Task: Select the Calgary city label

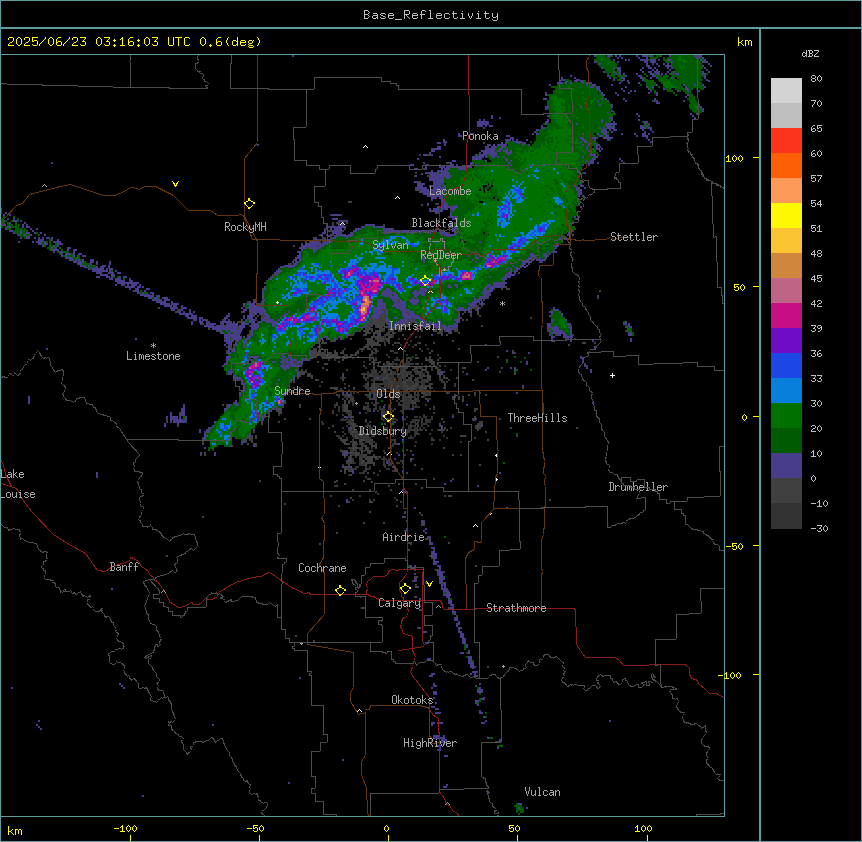Action: [x=400, y=603]
